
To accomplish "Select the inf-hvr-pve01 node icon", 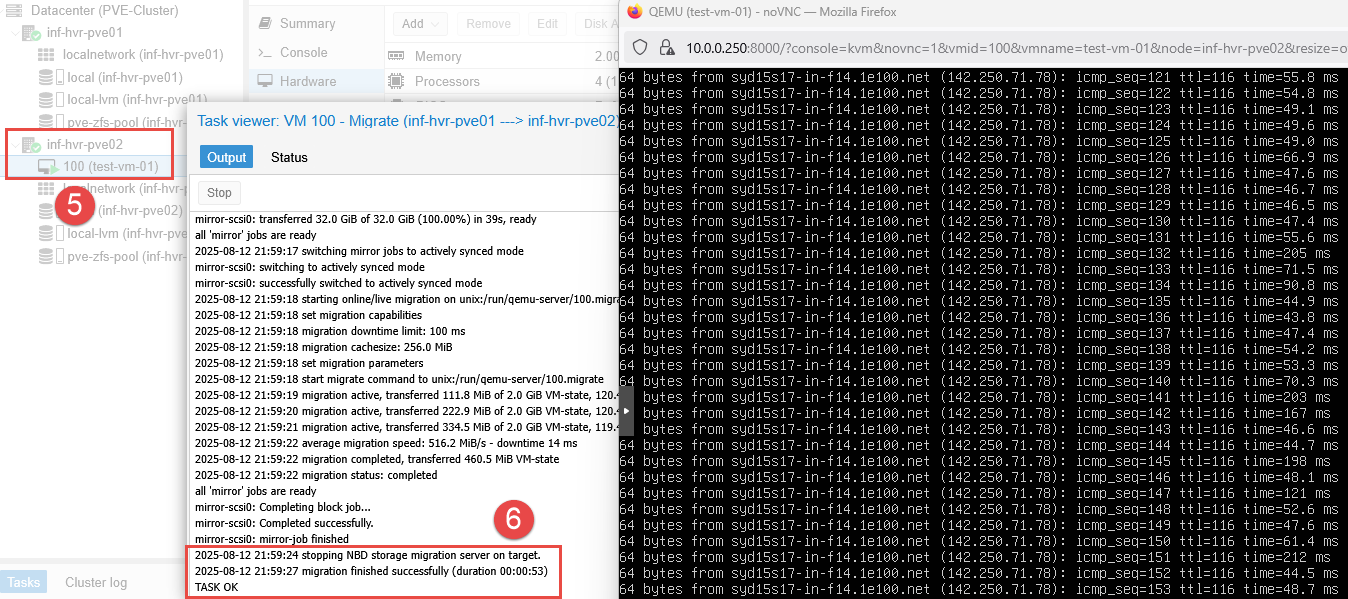I will 31,33.
